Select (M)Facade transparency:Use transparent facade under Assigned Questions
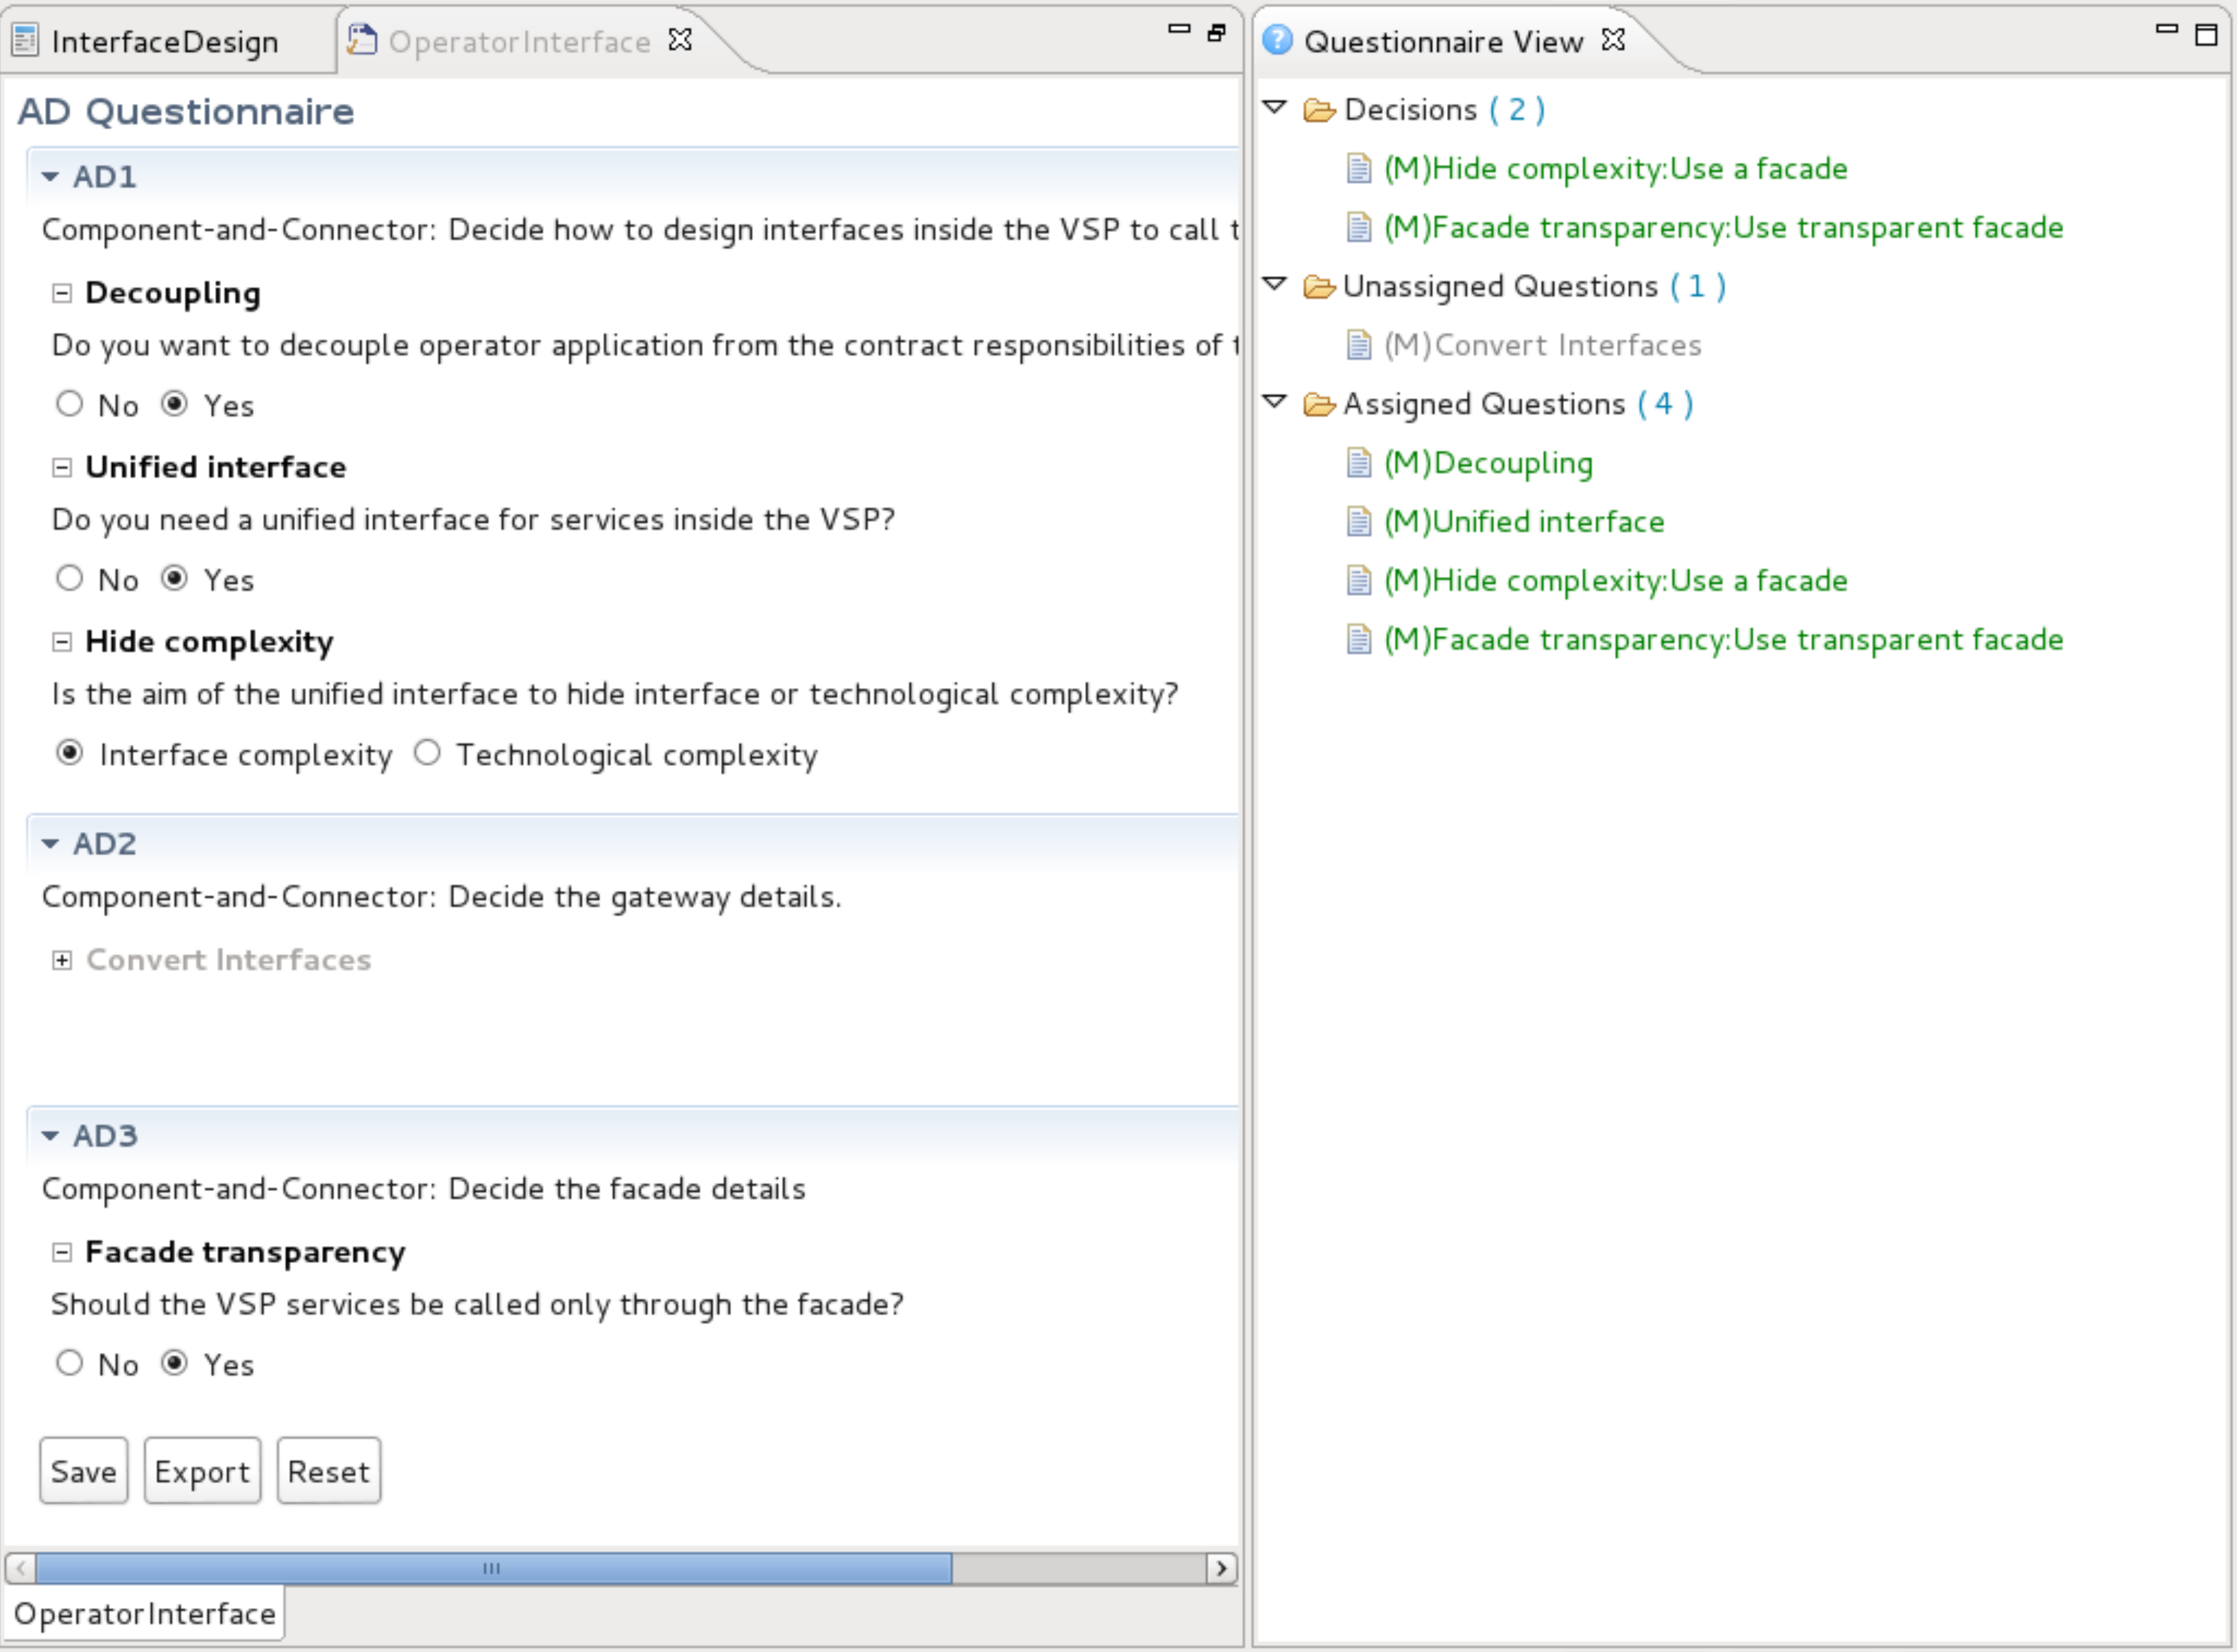Screen dimensions: 2237x1652 click(1723, 640)
